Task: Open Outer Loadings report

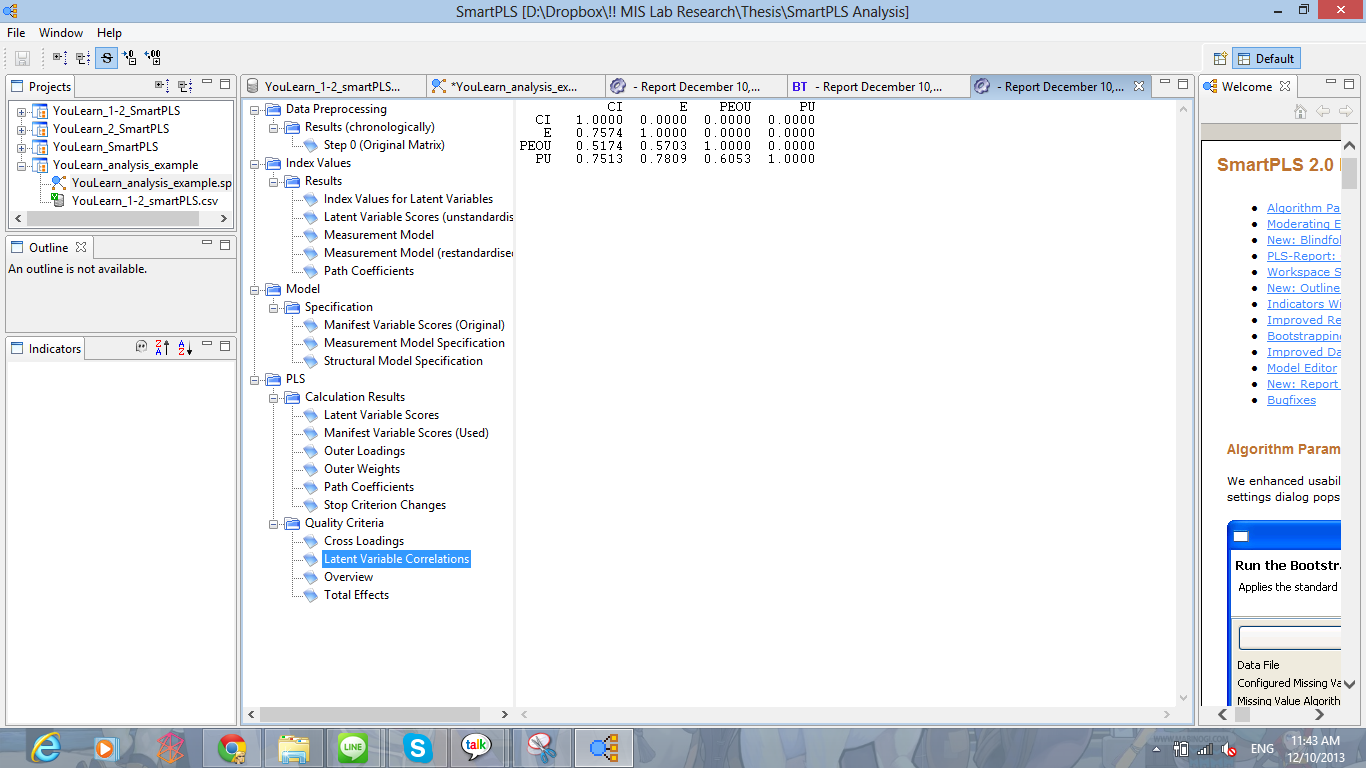Action: [364, 451]
